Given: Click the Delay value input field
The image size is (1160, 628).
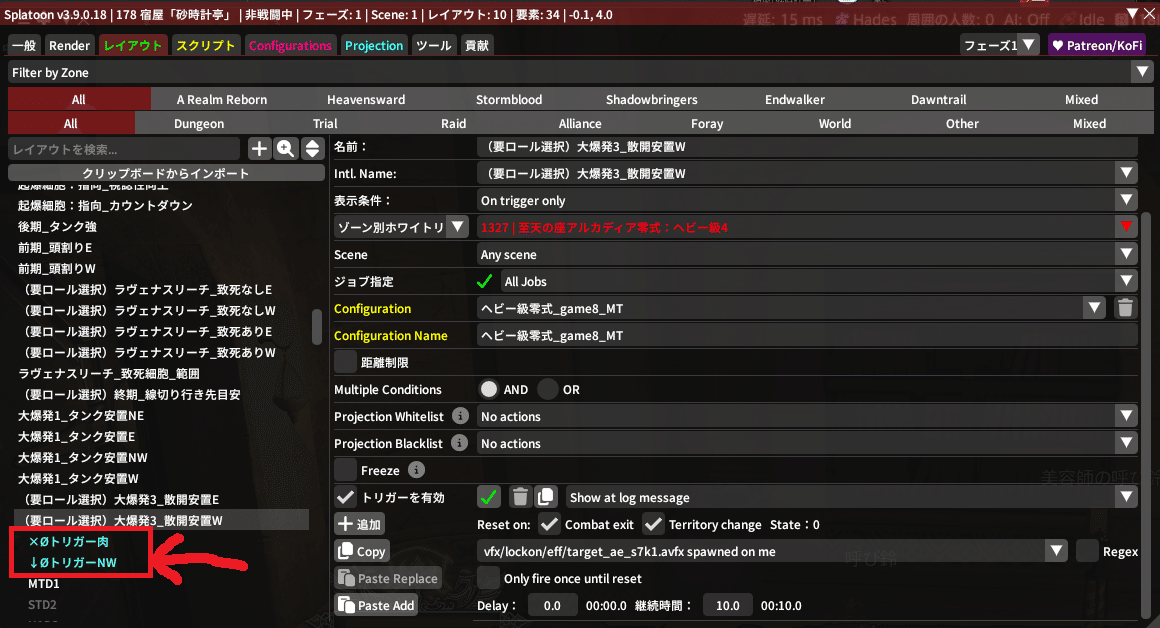Looking at the screenshot, I should coord(552,605).
